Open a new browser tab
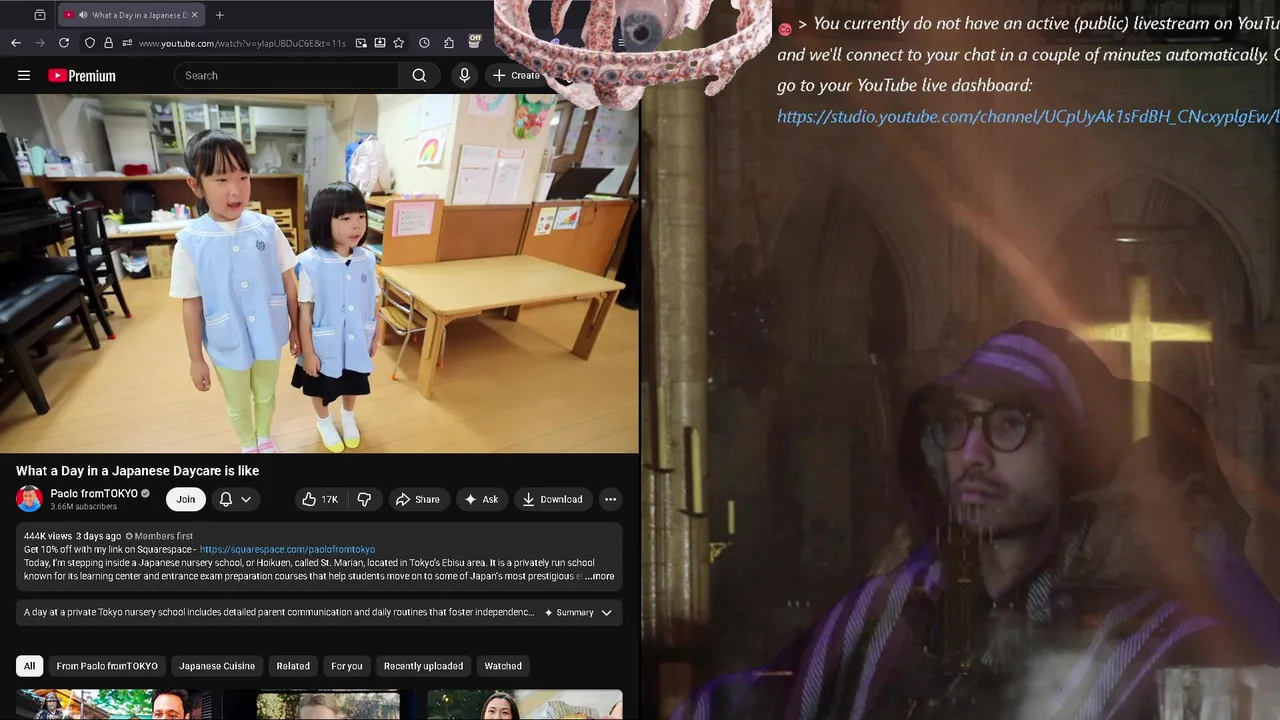The image size is (1280, 720). tap(219, 15)
